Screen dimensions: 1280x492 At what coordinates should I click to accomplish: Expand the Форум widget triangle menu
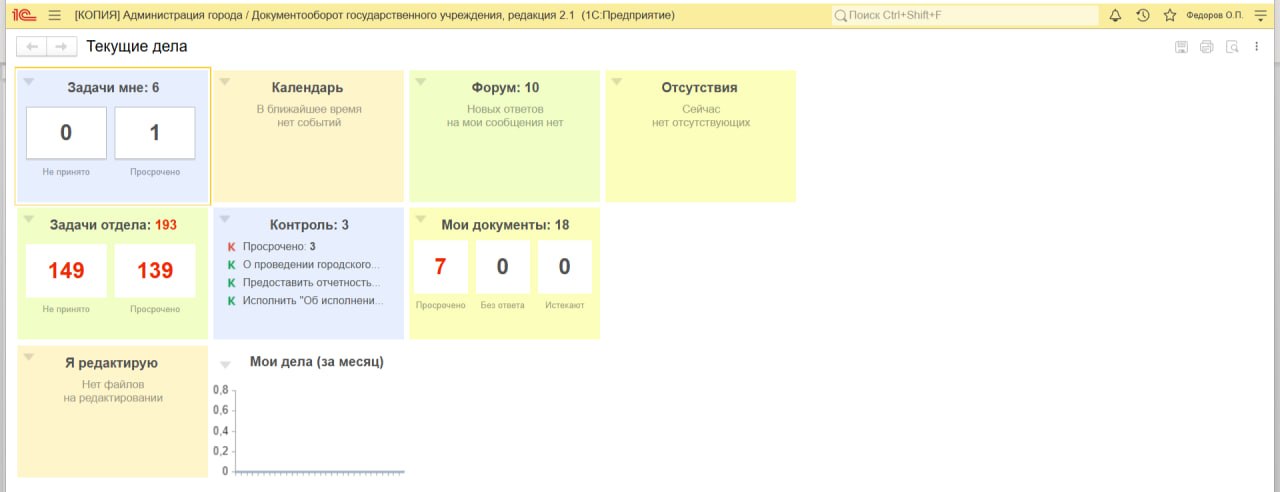coord(421,82)
